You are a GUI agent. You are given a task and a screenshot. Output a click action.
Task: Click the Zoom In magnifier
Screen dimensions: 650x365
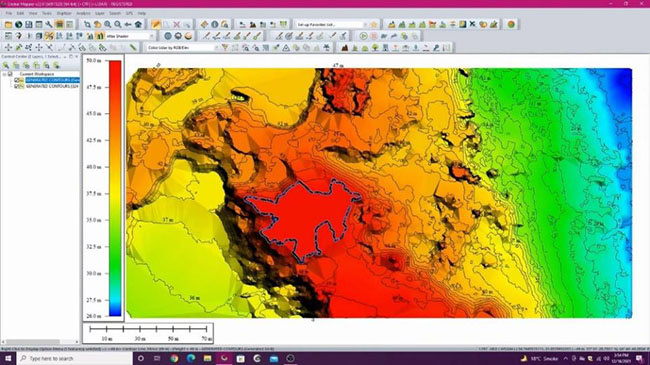tap(108, 24)
